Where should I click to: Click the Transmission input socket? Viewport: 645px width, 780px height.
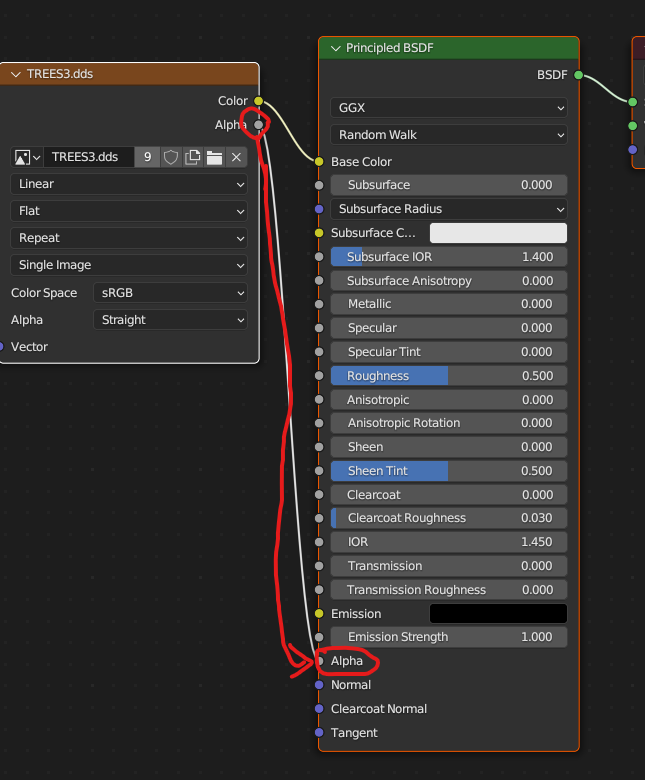tap(319, 566)
